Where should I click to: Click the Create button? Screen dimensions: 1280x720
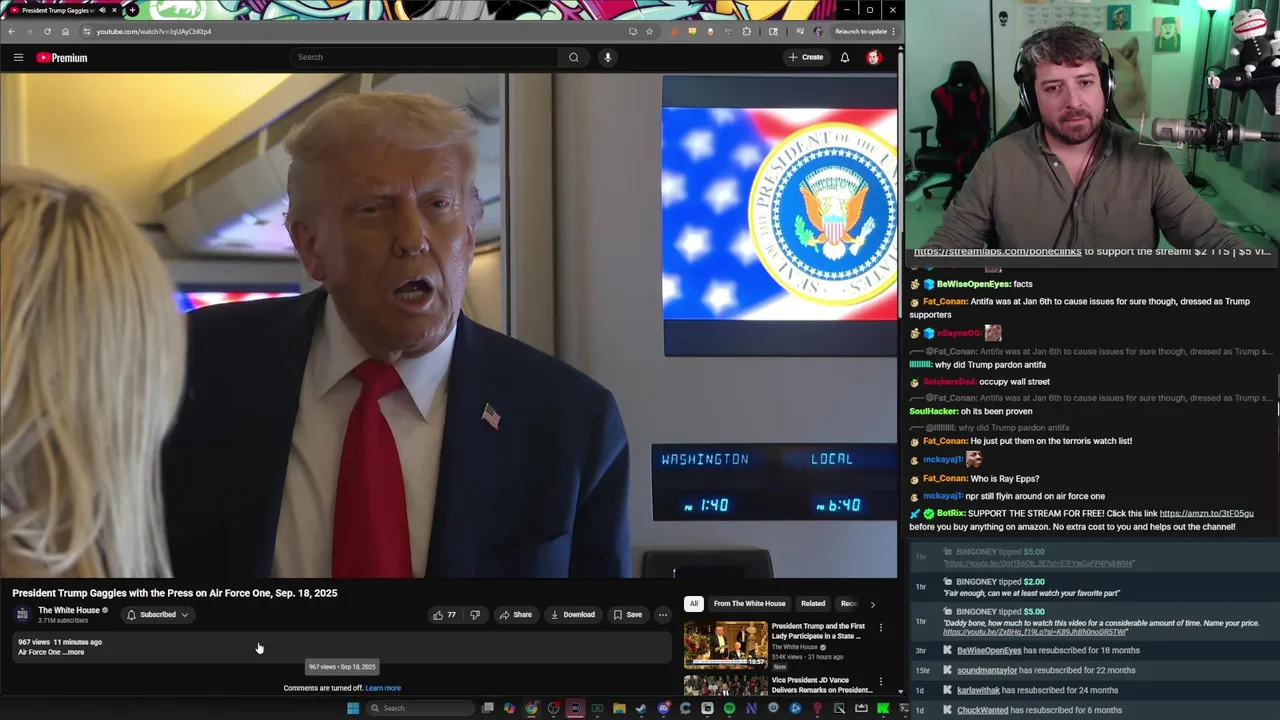[x=806, y=57]
